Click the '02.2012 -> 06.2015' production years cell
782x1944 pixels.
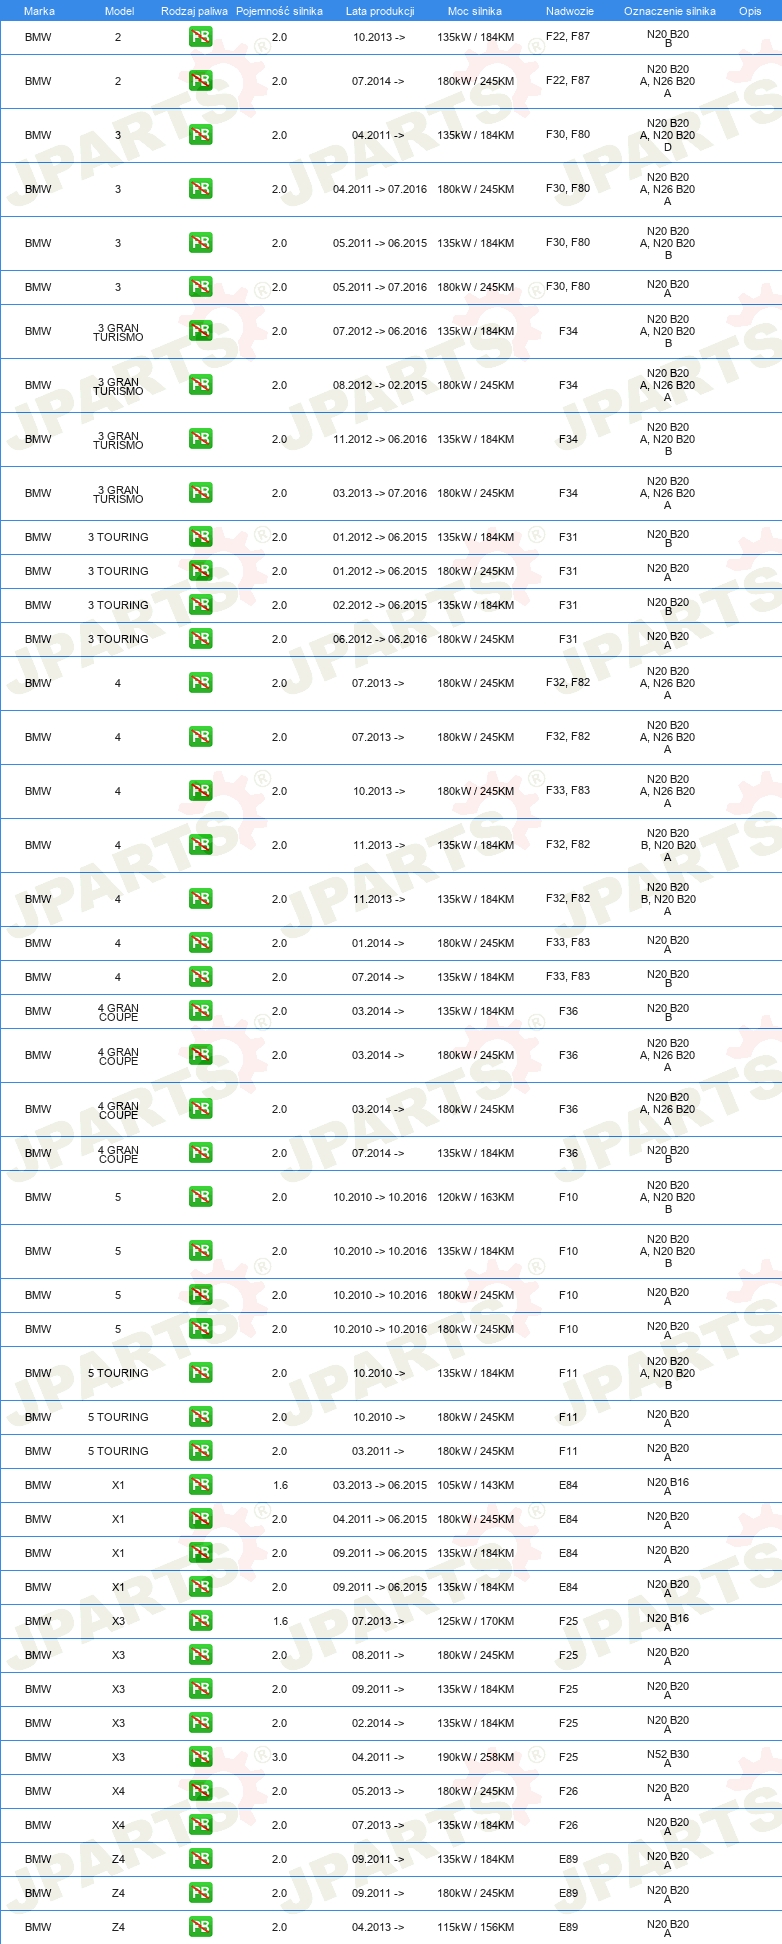pos(380,605)
